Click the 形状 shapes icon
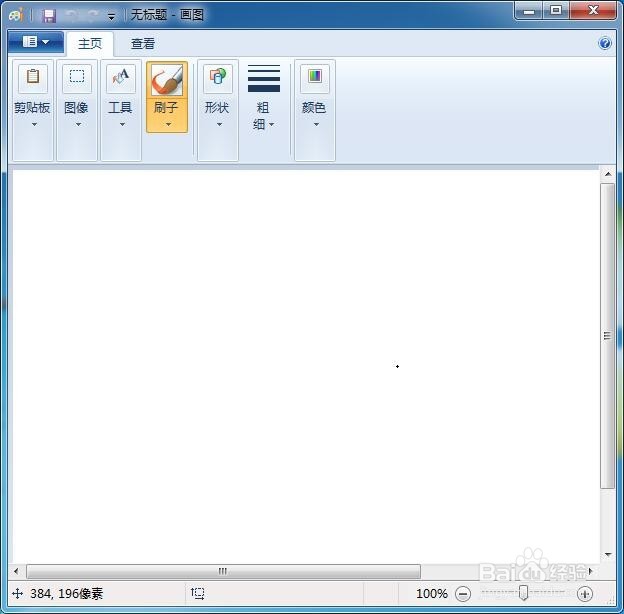The image size is (624, 614). pyautogui.click(x=218, y=77)
